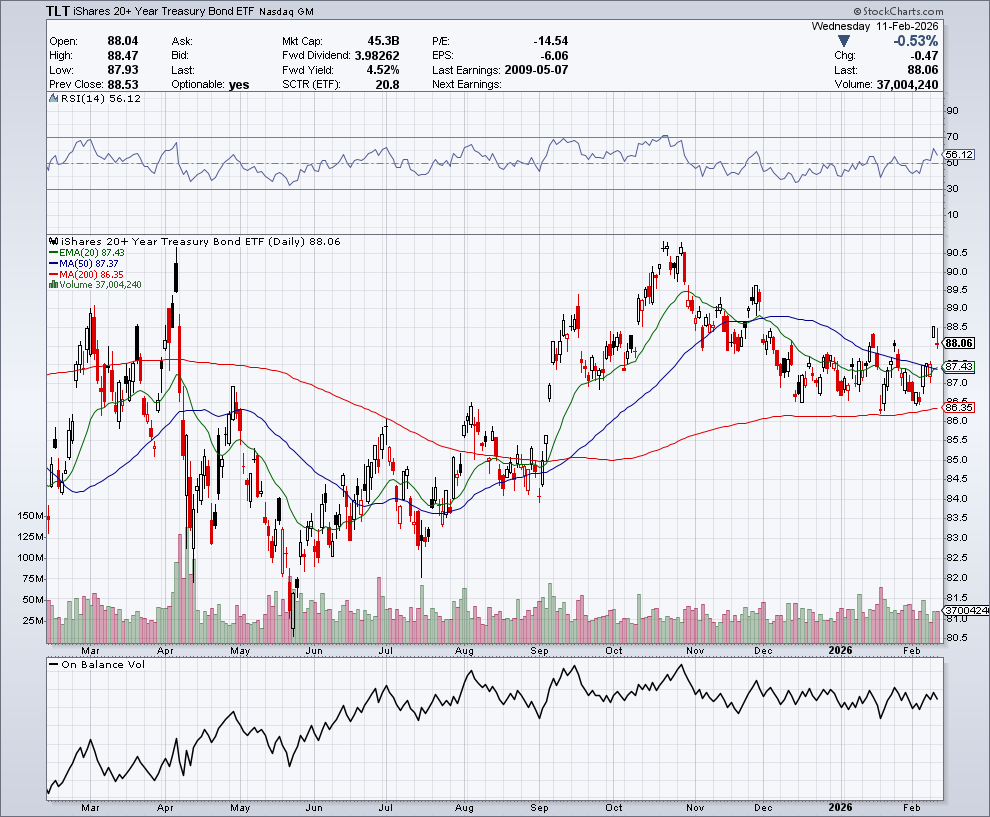Click the green 87.43 EMA price tag
This screenshot has width=990, height=817.
coord(958,367)
